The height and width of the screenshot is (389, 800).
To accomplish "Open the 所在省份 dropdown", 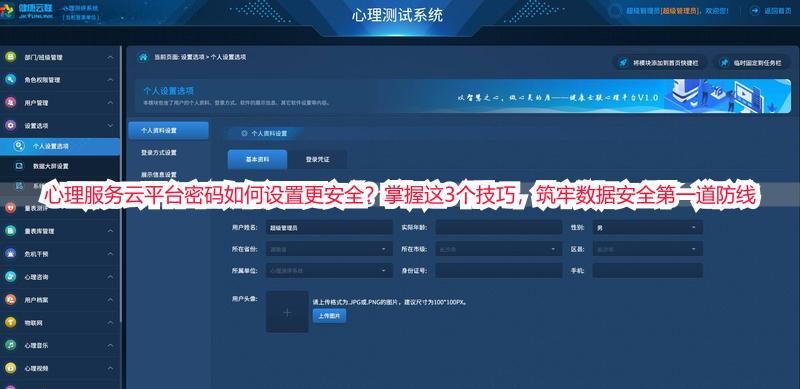I will click(x=329, y=249).
